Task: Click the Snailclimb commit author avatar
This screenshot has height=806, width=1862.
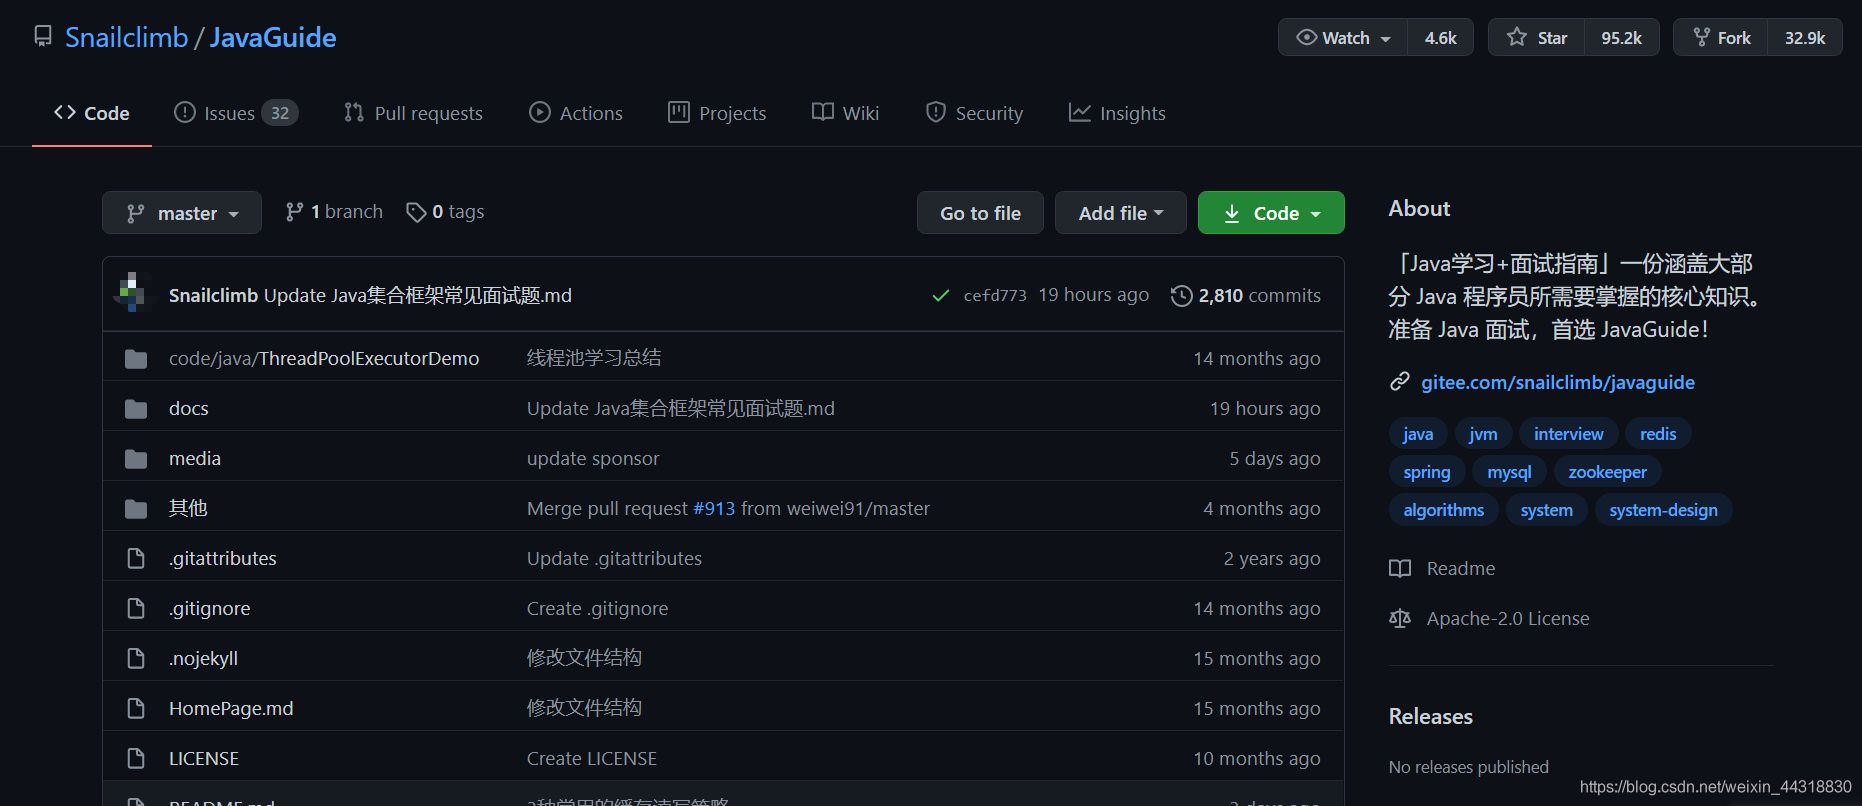Action: coord(131,293)
